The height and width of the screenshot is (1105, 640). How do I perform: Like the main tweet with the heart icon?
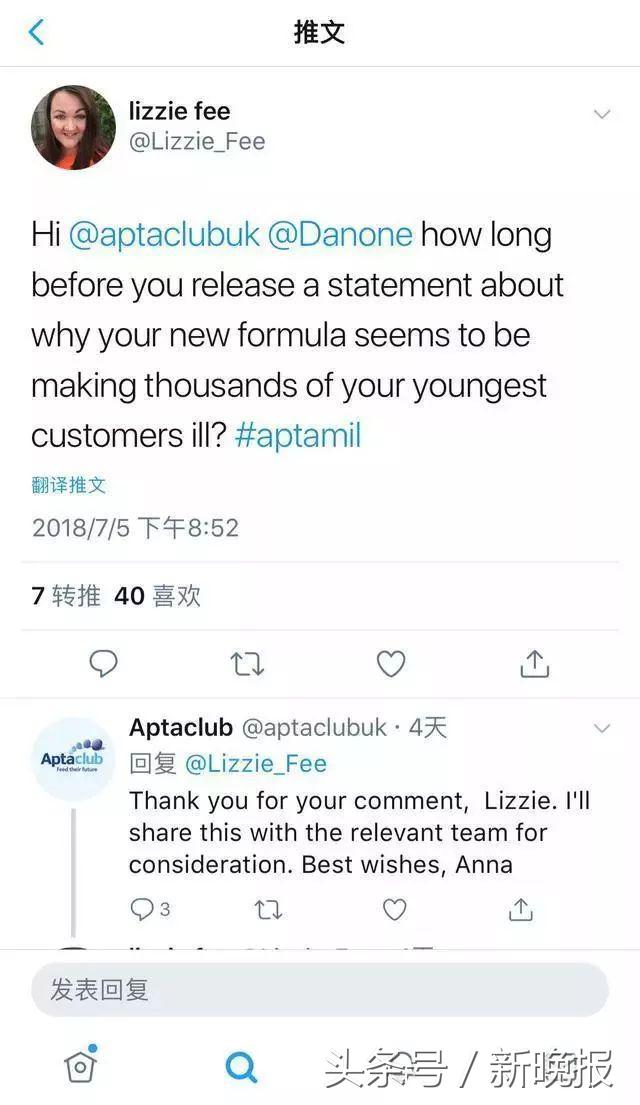pos(390,663)
